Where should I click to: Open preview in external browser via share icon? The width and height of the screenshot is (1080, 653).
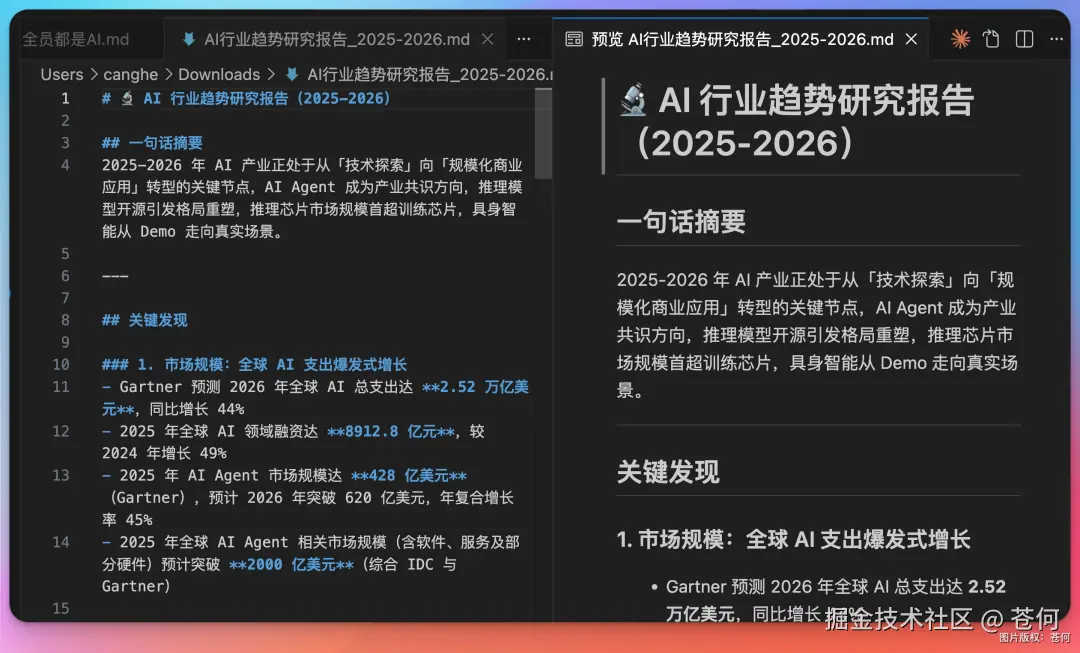(x=990, y=38)
